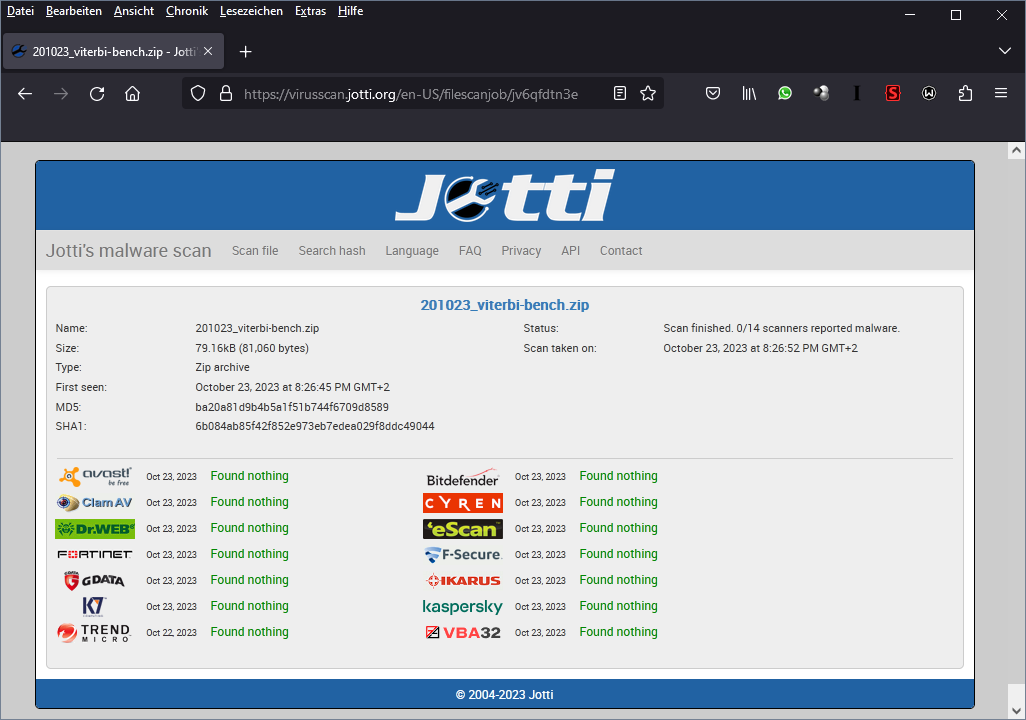Click the Jotti logo banner
Image resolution: width=1026 pixels, height=720 pixels.
504,195
